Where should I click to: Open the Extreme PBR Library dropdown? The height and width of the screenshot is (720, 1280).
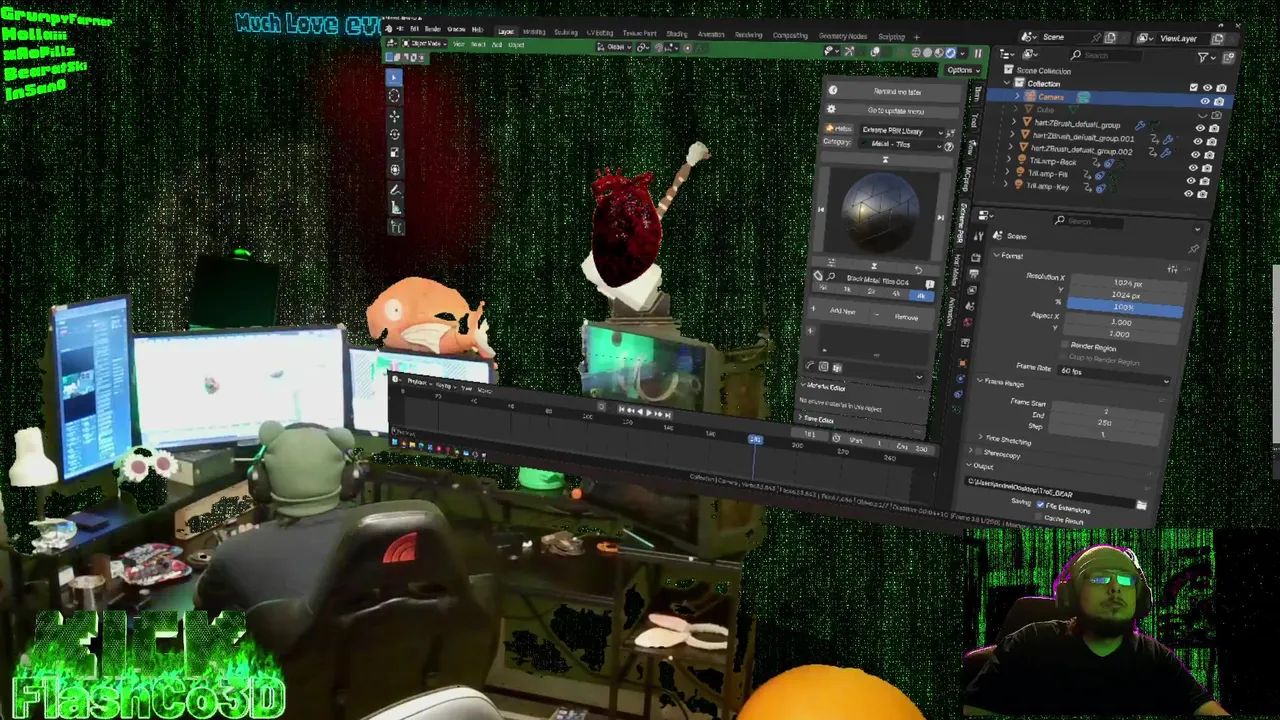(900, 131)
